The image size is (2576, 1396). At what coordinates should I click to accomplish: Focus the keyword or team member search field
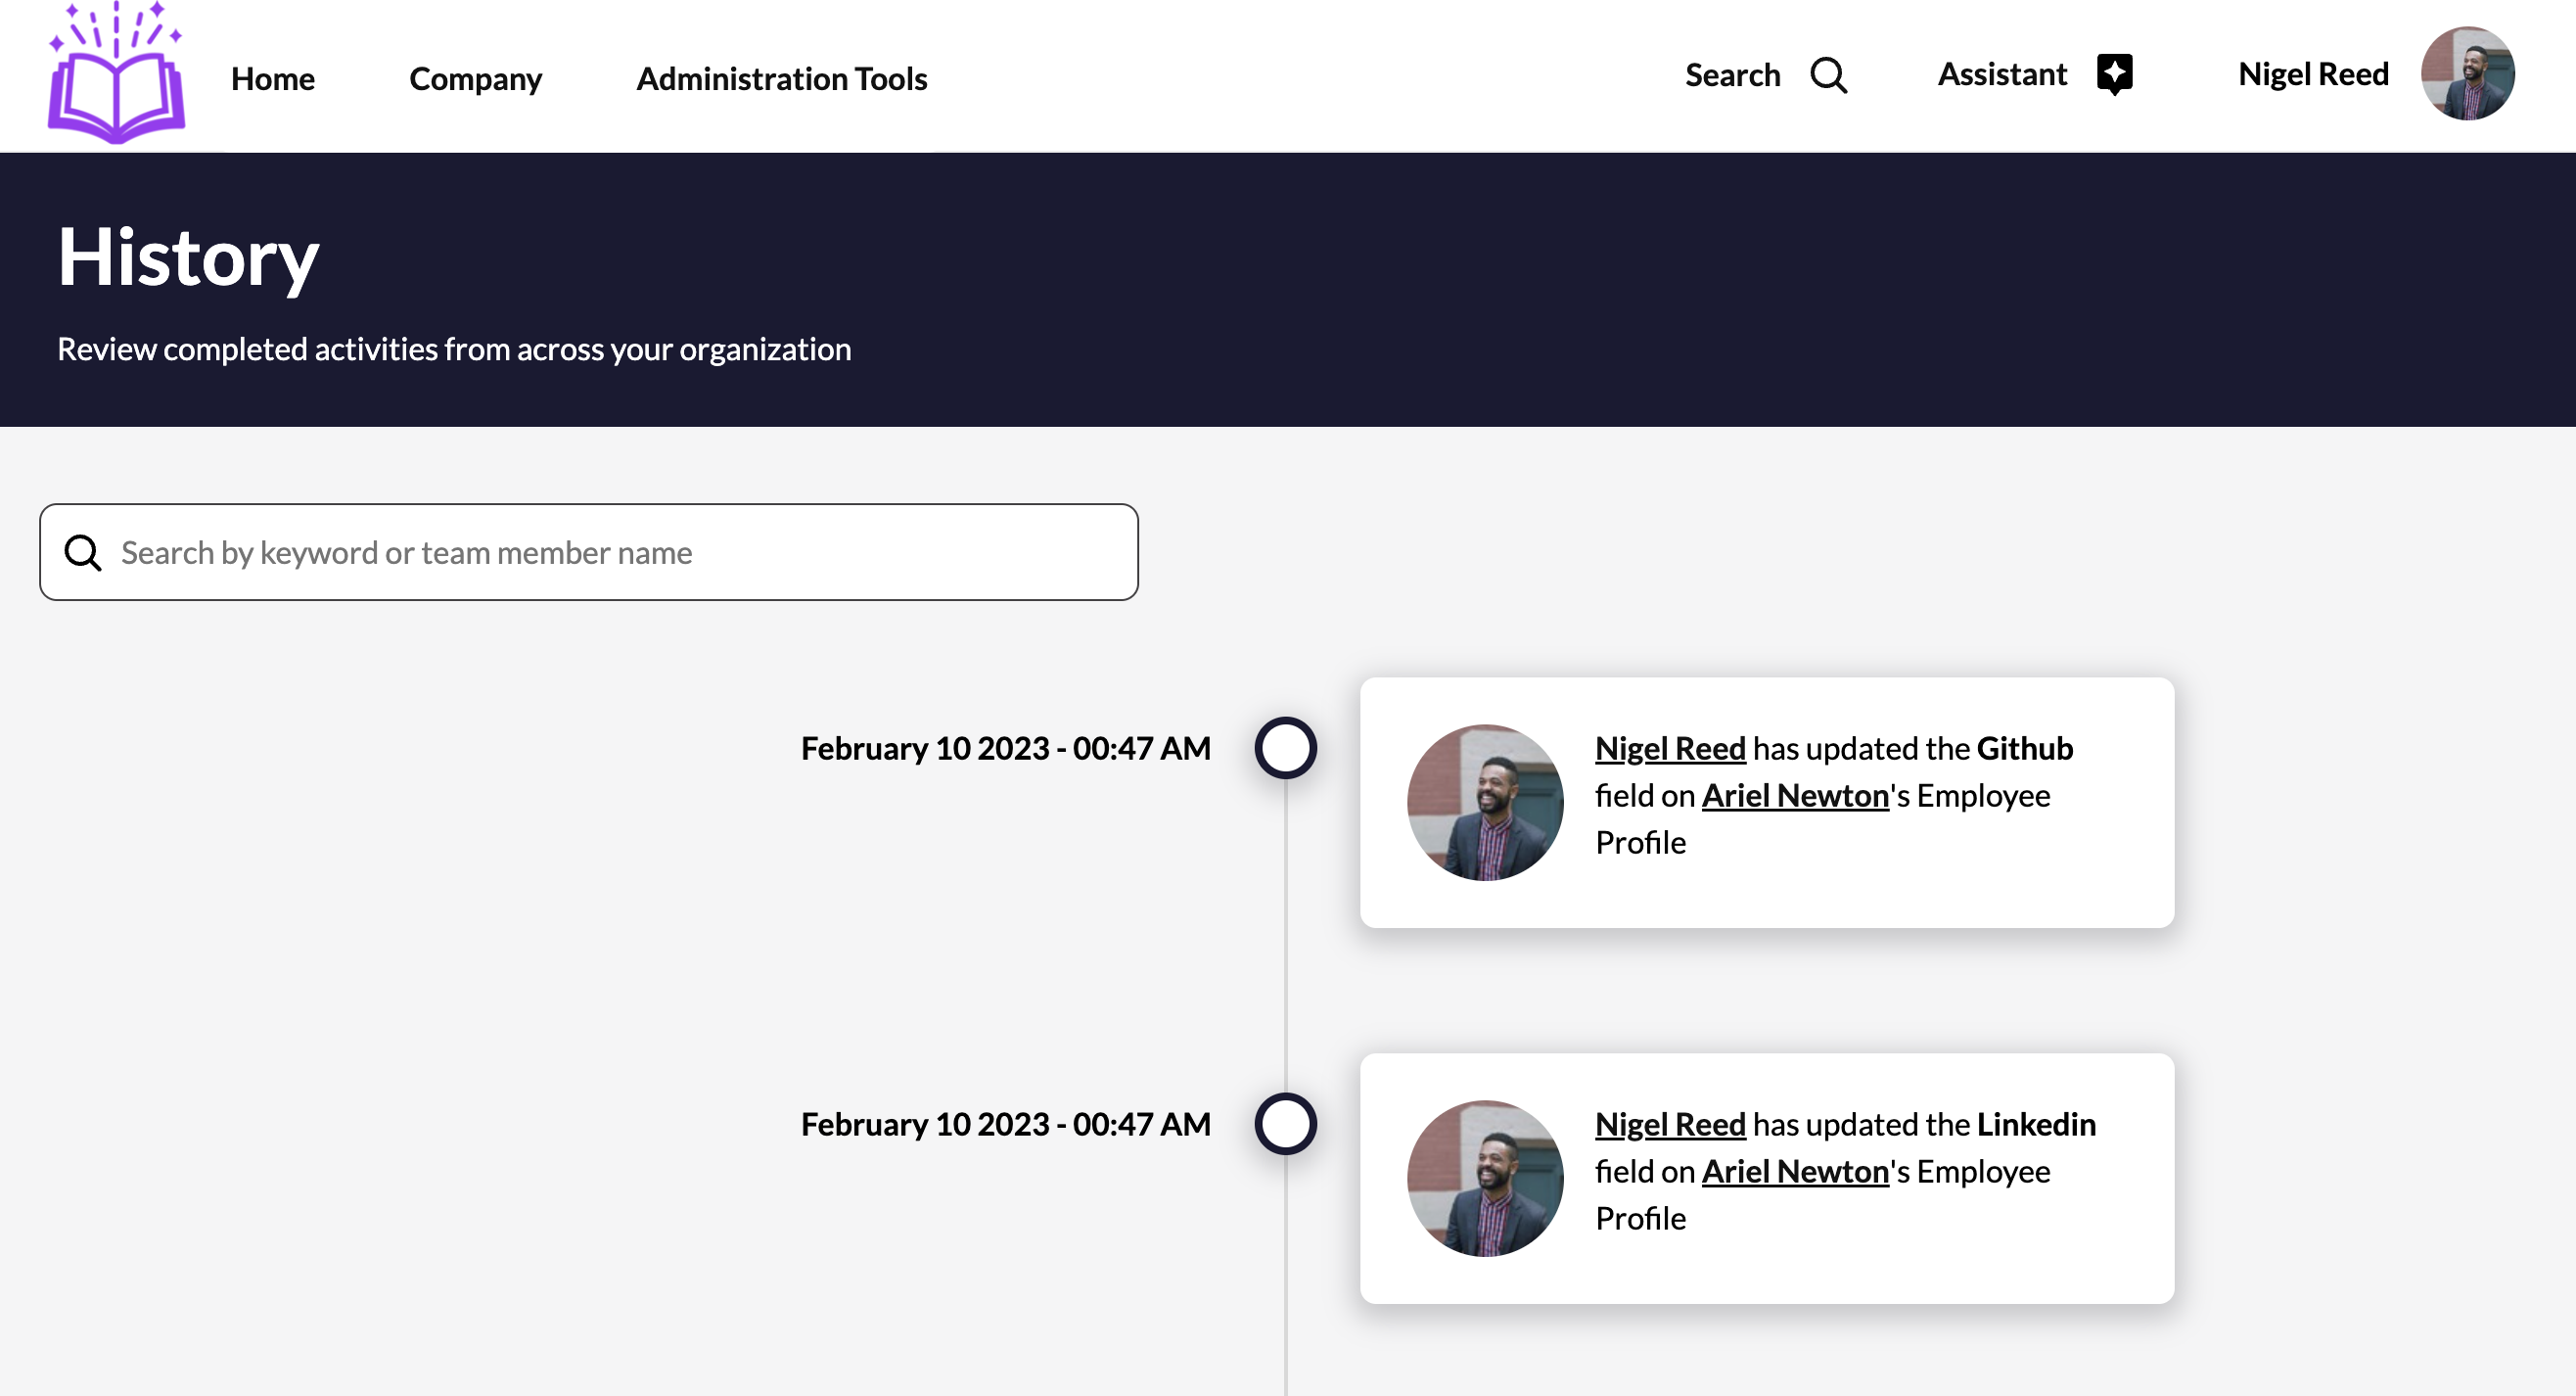(620, 553)
